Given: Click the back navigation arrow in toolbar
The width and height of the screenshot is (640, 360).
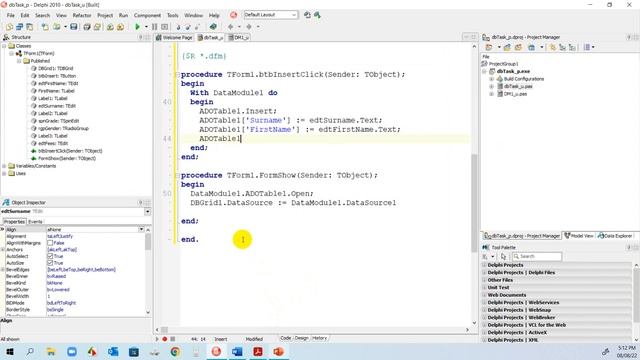Looking at the screenshot, I should click(231, 27).
